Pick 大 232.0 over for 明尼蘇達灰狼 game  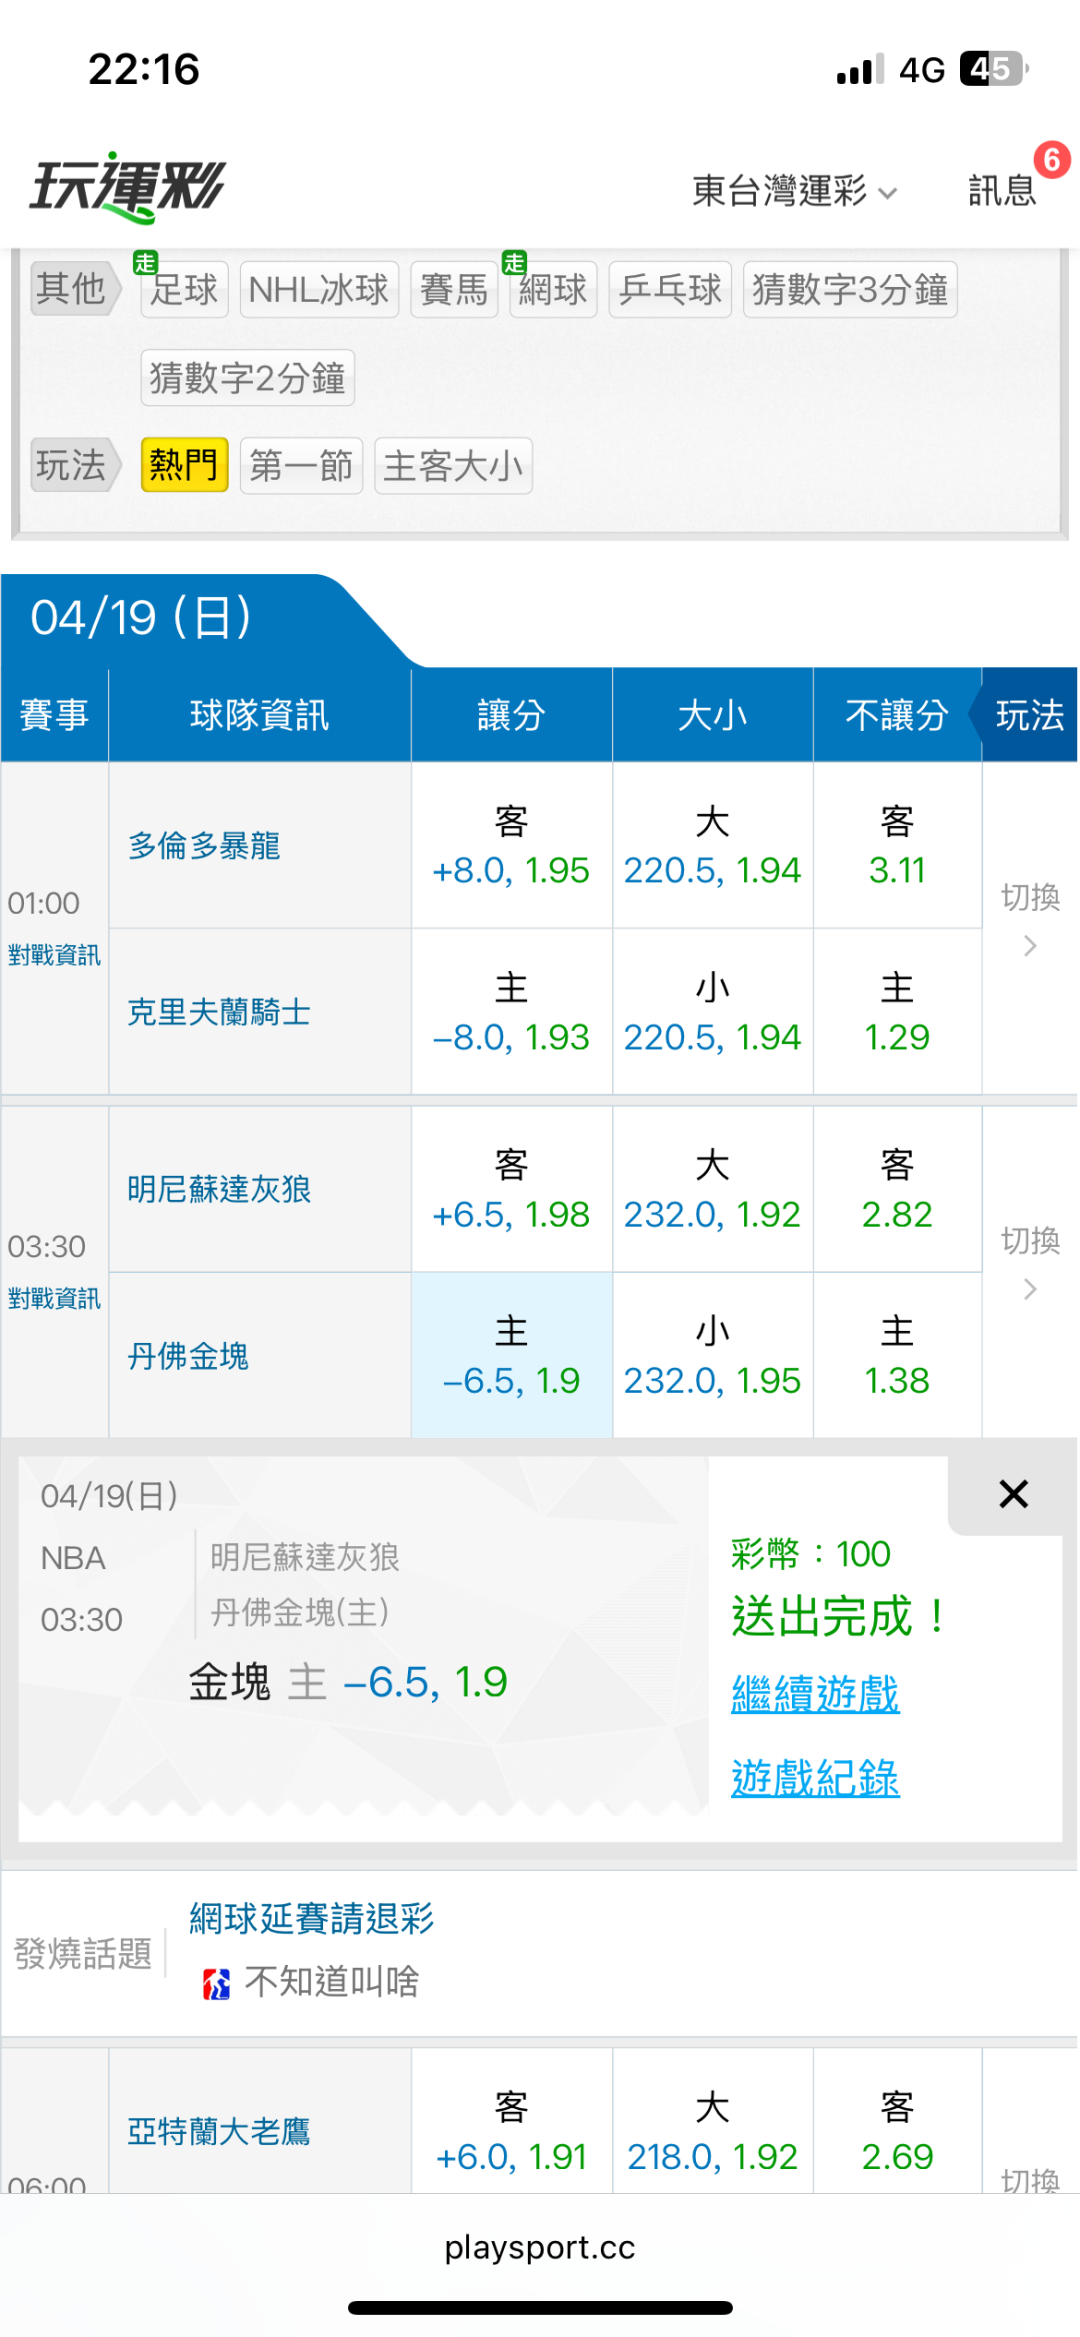tap(712, 1190)
